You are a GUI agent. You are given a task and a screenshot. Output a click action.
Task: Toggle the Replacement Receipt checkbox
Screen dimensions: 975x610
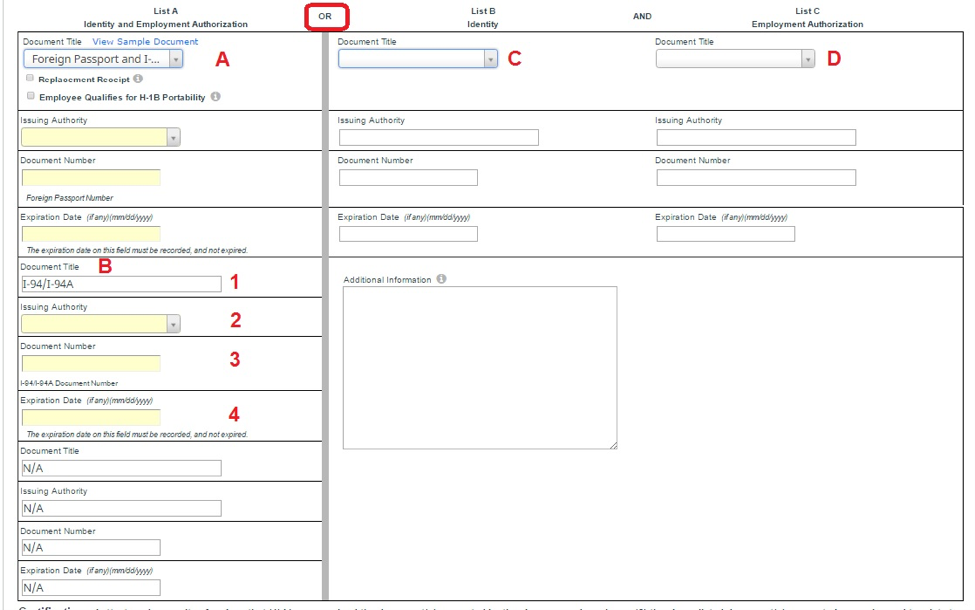point(30,78)
